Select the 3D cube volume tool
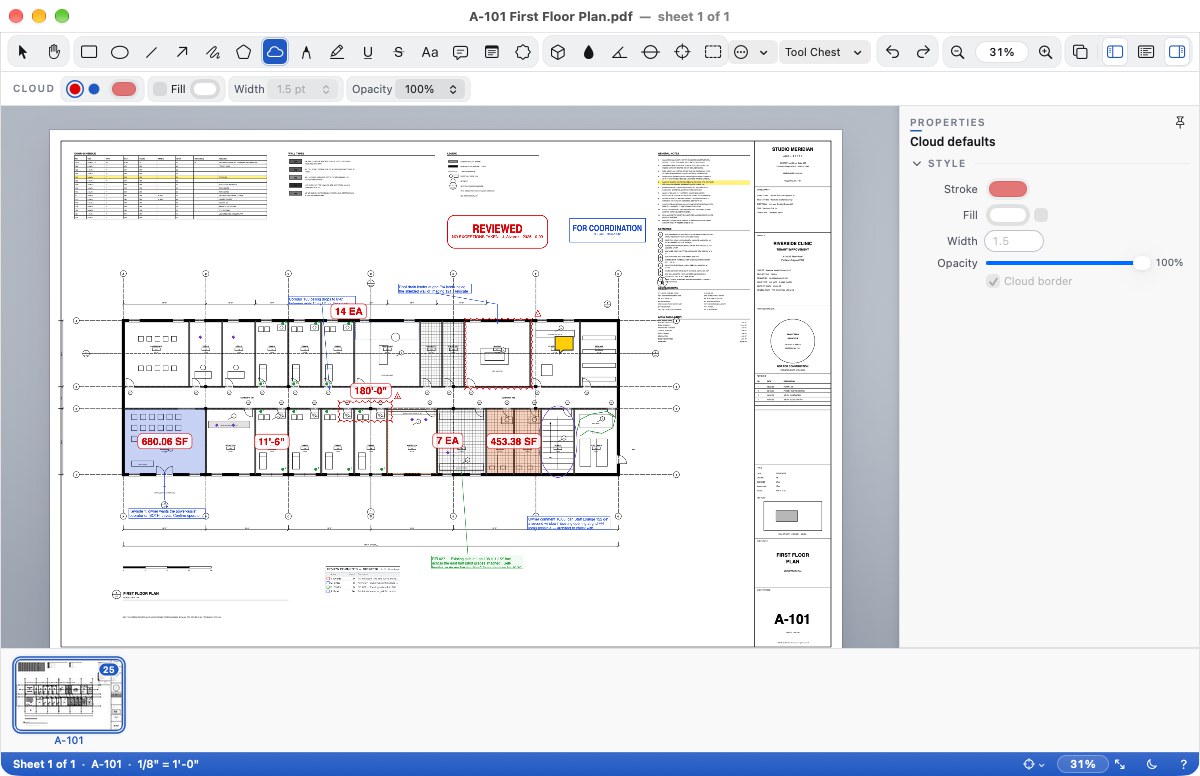The height and width of the screenshot is (776, 1200). [559, 52]
